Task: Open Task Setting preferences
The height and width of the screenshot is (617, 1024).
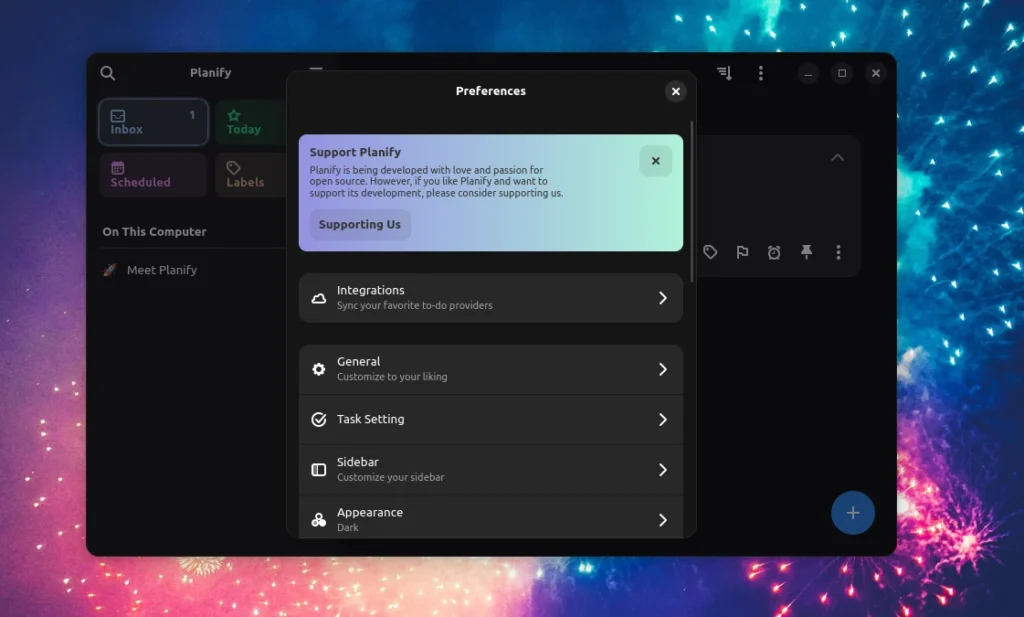Action: [x=490, y=420]
